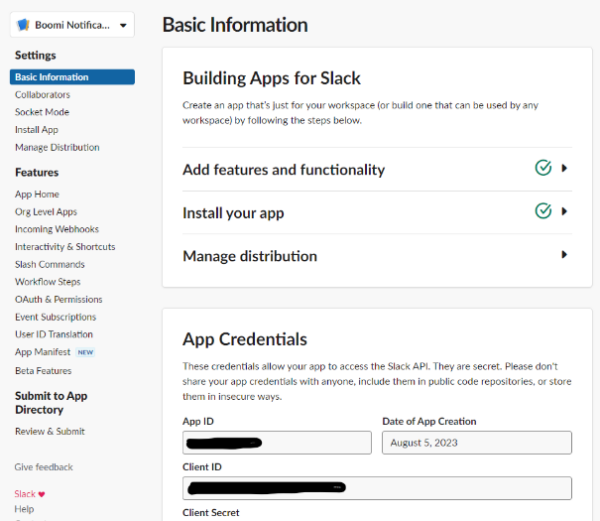Open Event Subscriptions page
Viewport: 600px width, 521px height.
[x=55, y=317]
